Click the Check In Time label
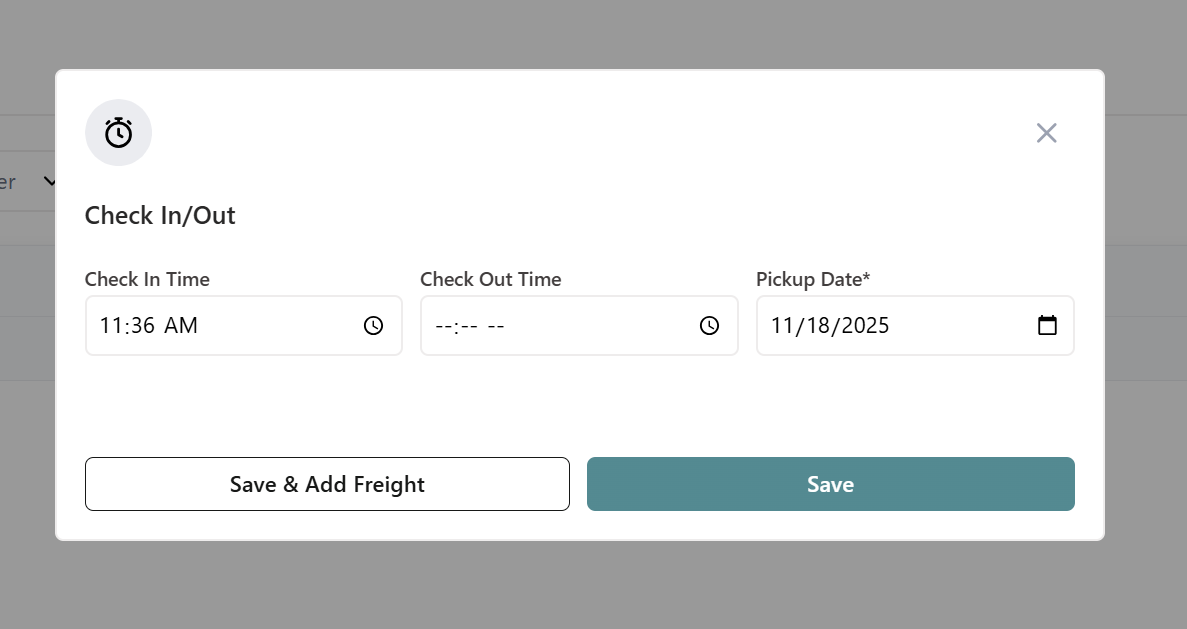This screenshot has width=1187, height=629. pyautogui.click(x=147, y=279)
